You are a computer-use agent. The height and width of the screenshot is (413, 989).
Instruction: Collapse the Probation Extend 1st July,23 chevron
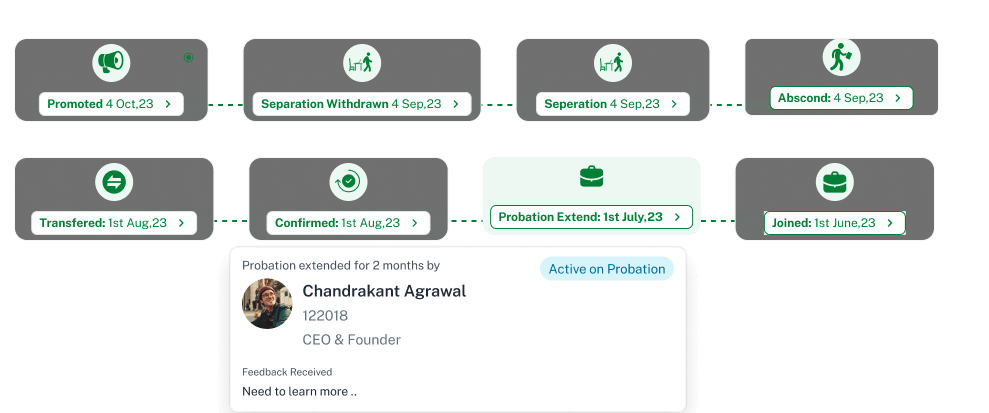678,217
